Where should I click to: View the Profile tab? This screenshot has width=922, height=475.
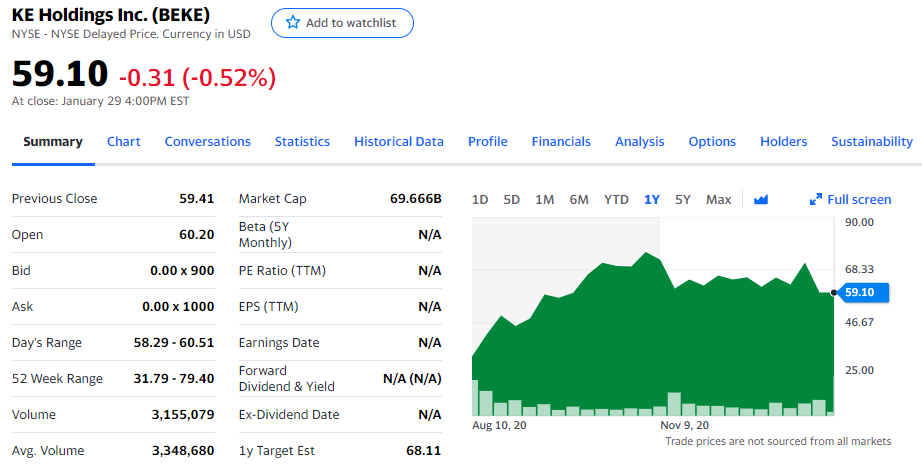click(487, 142)
